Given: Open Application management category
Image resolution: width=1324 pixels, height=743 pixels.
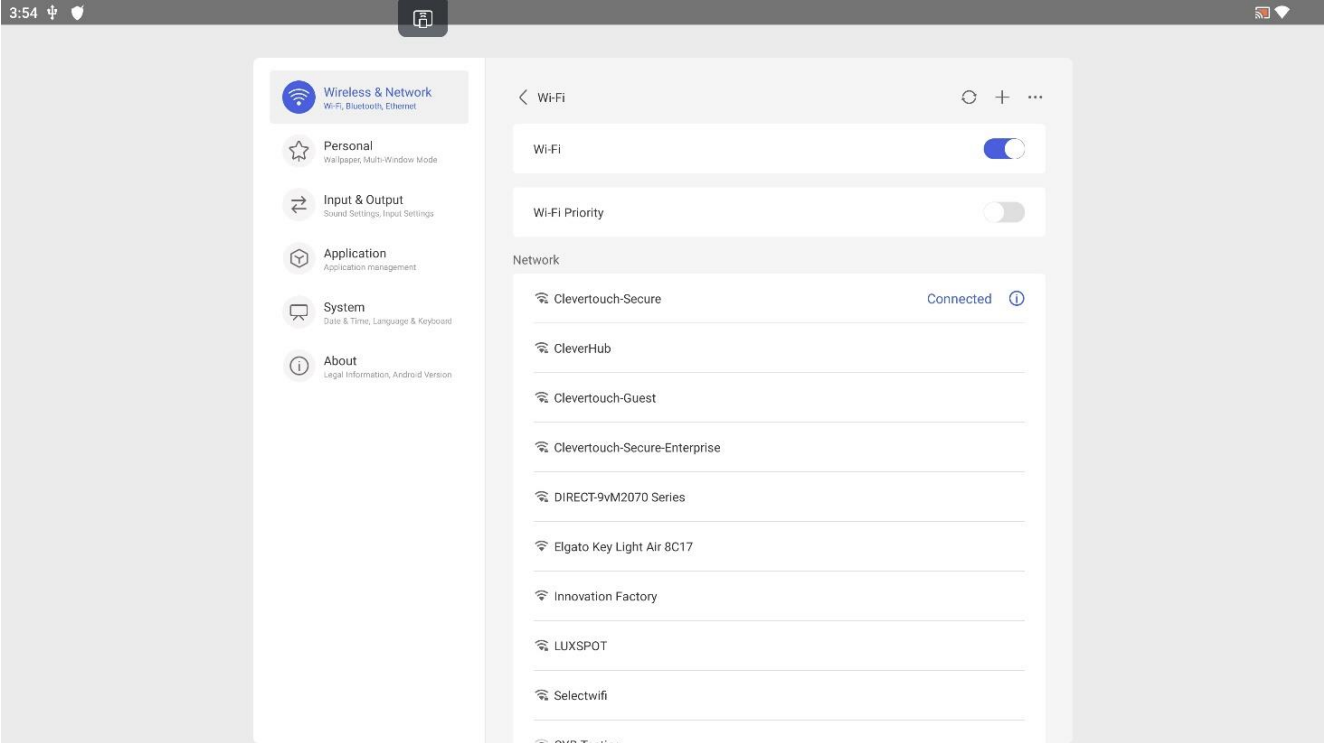Looking at the screenshot, I should (x=369, y=258).
